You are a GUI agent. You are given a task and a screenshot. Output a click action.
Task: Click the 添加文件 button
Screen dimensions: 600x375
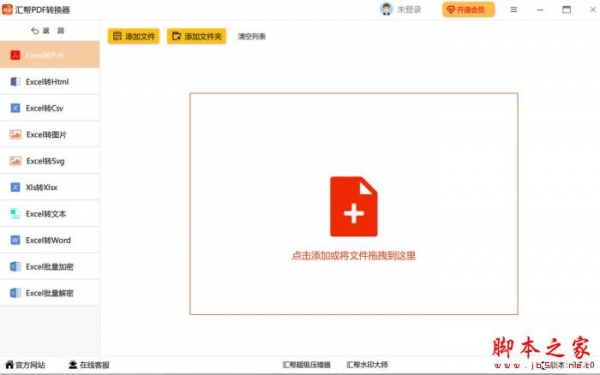pyautogui.click(x=134, y=36)
